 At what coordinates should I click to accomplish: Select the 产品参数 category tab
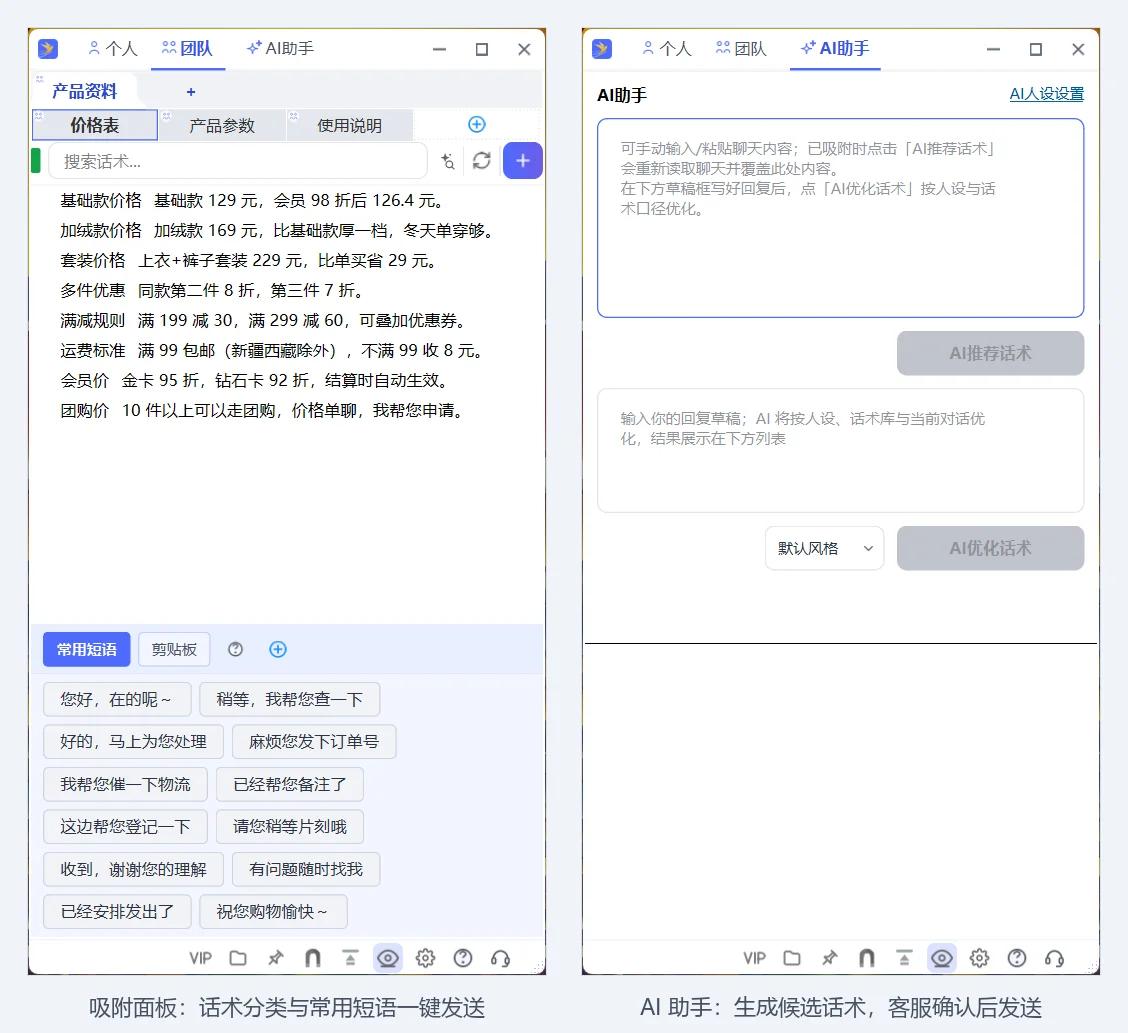coord(222,125)
